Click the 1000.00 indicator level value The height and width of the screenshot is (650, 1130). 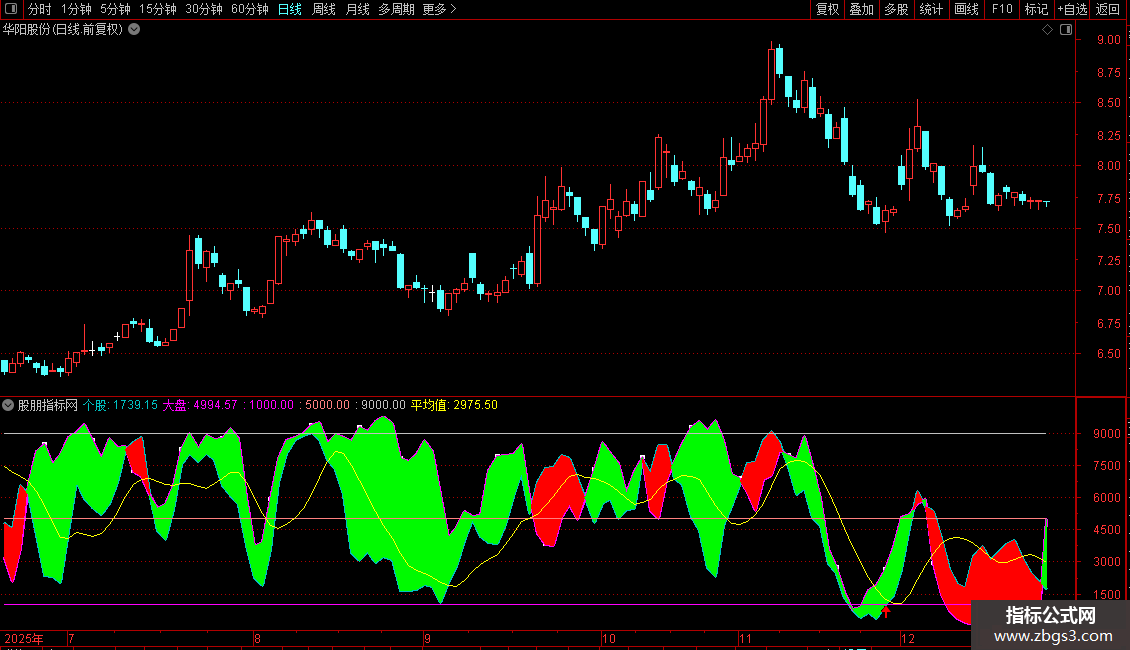(x=271, y=405)
